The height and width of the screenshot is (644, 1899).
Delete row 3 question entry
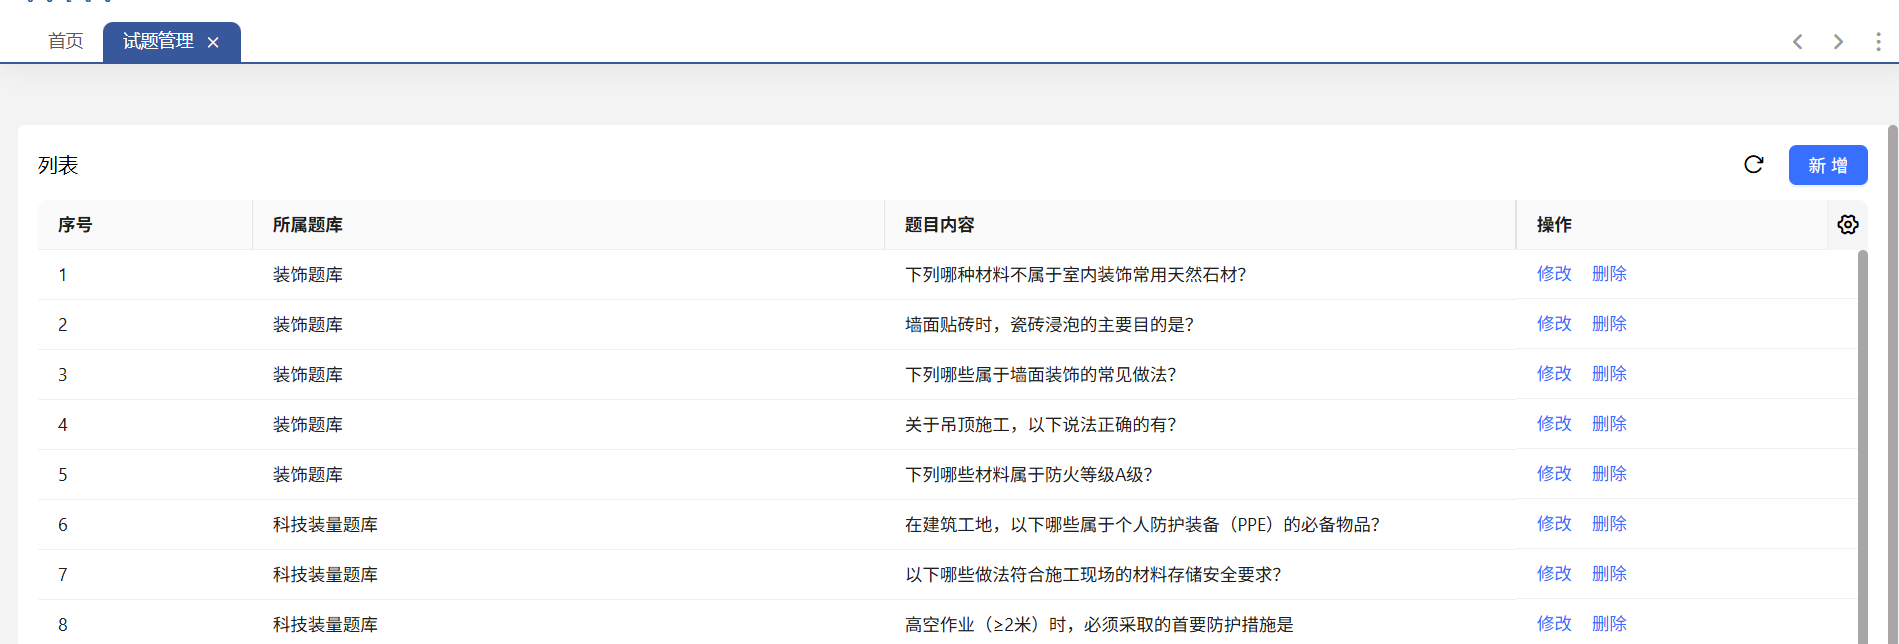tap(1608, 374)
